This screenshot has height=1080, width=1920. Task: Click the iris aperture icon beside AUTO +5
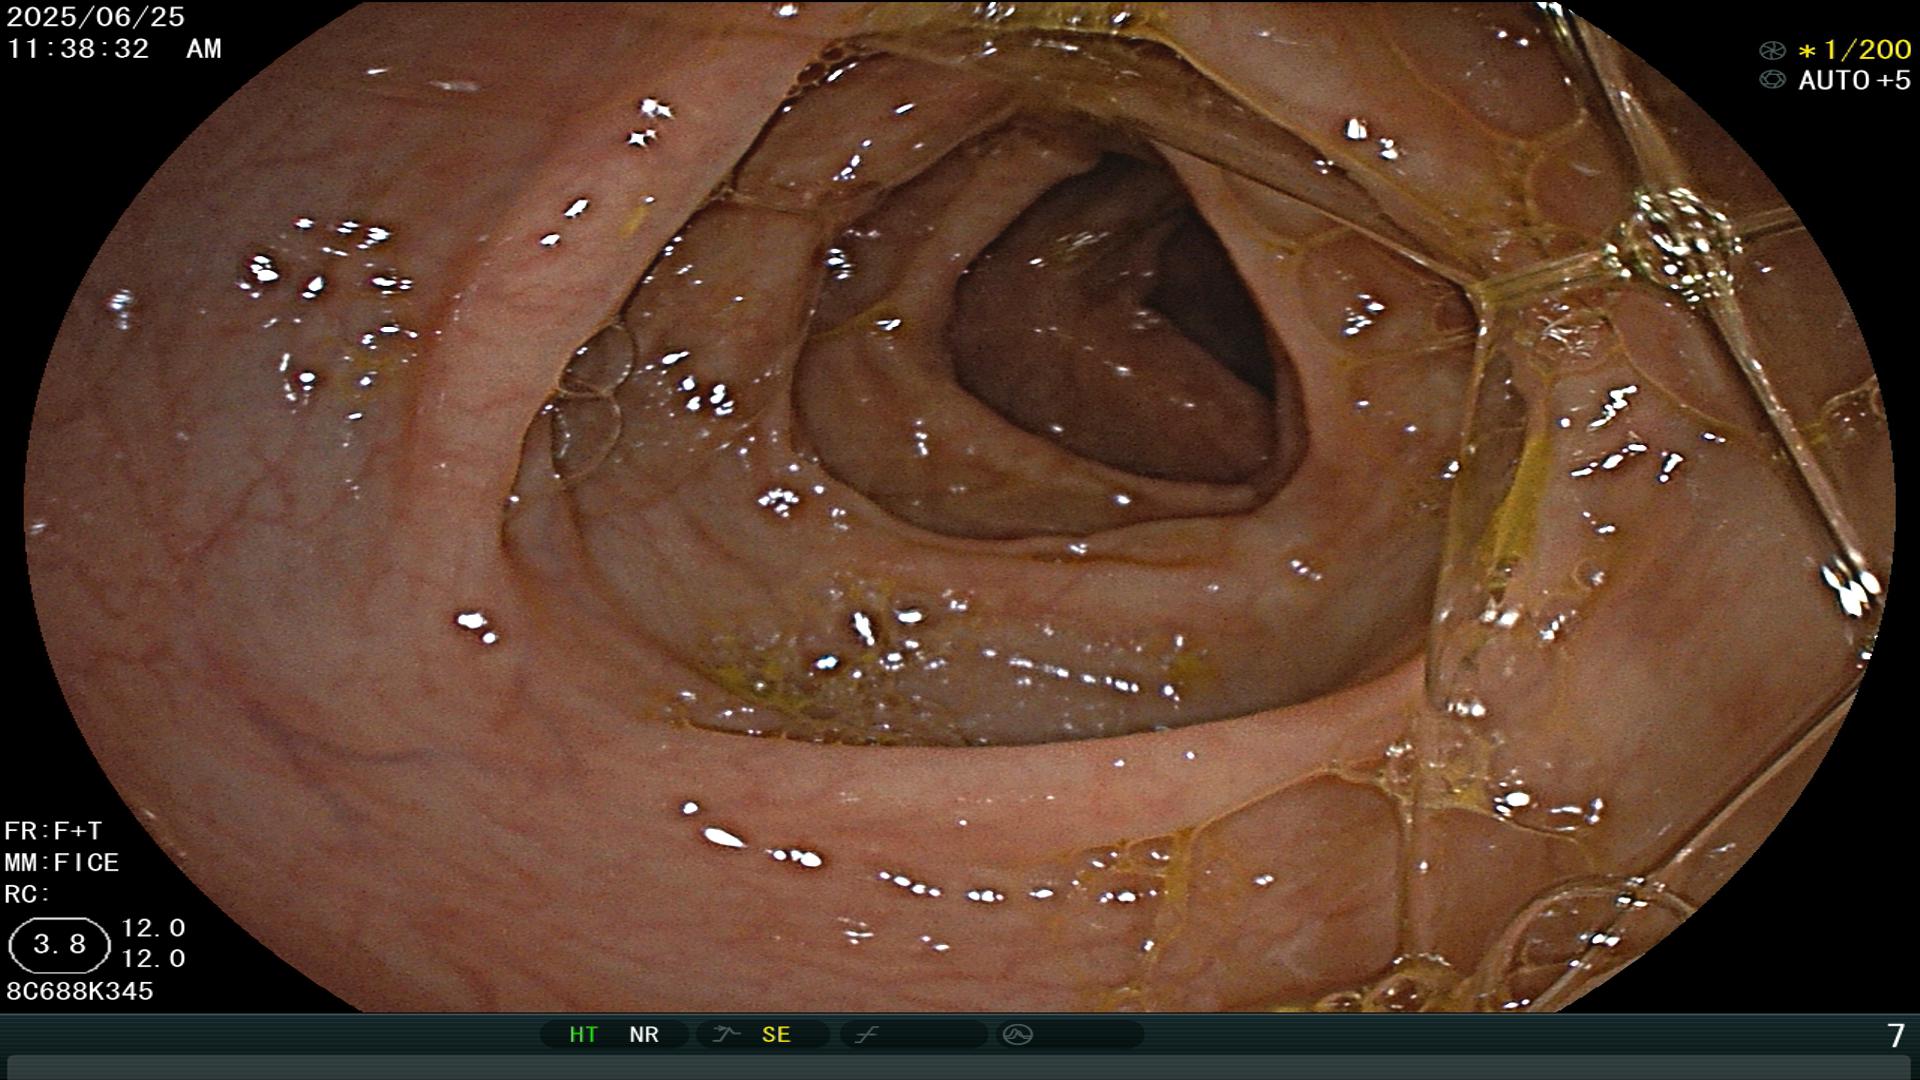click(x=1771, y=80)
